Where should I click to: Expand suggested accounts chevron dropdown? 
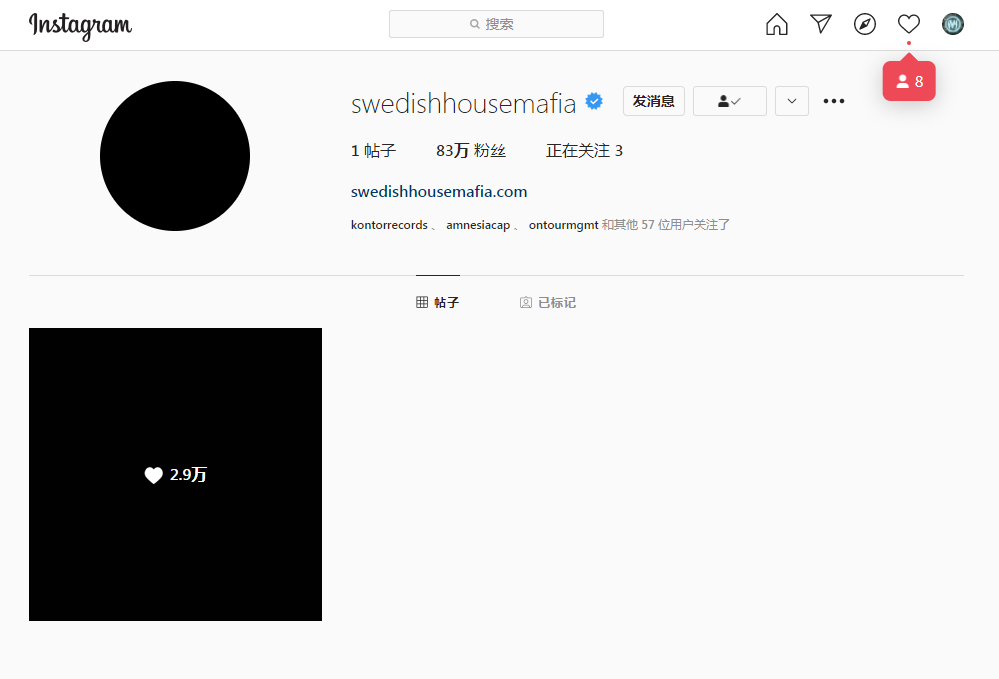pos(791,101)
